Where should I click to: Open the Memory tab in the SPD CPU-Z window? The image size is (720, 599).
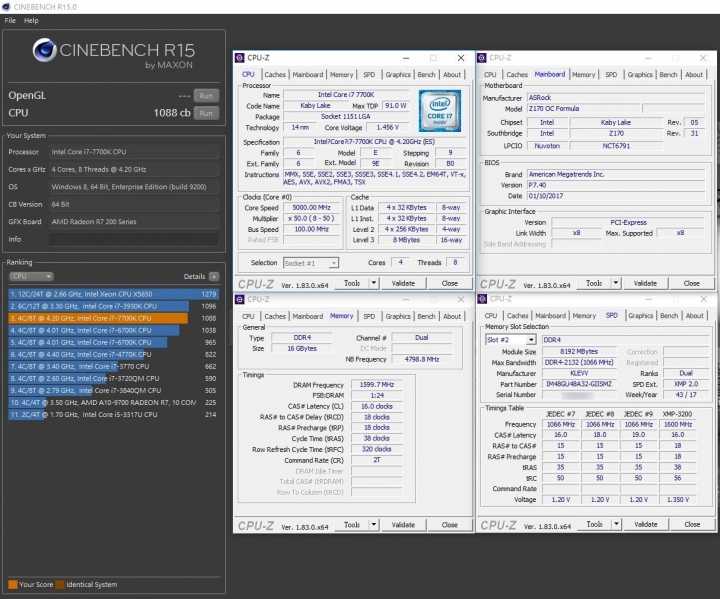[584, 316]
